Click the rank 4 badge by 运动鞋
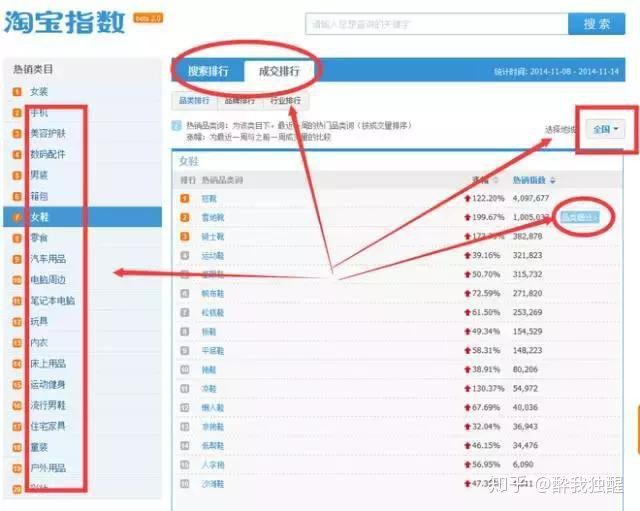This screenshot has height=511, width=640. coord(185,256)
